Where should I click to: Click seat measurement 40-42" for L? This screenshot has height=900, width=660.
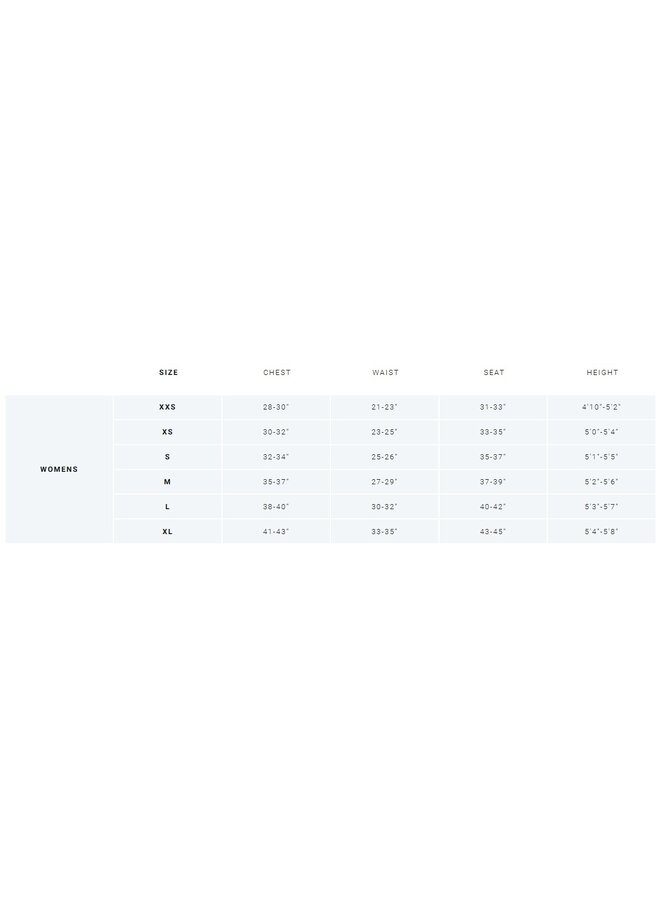[x=494, y=507]
